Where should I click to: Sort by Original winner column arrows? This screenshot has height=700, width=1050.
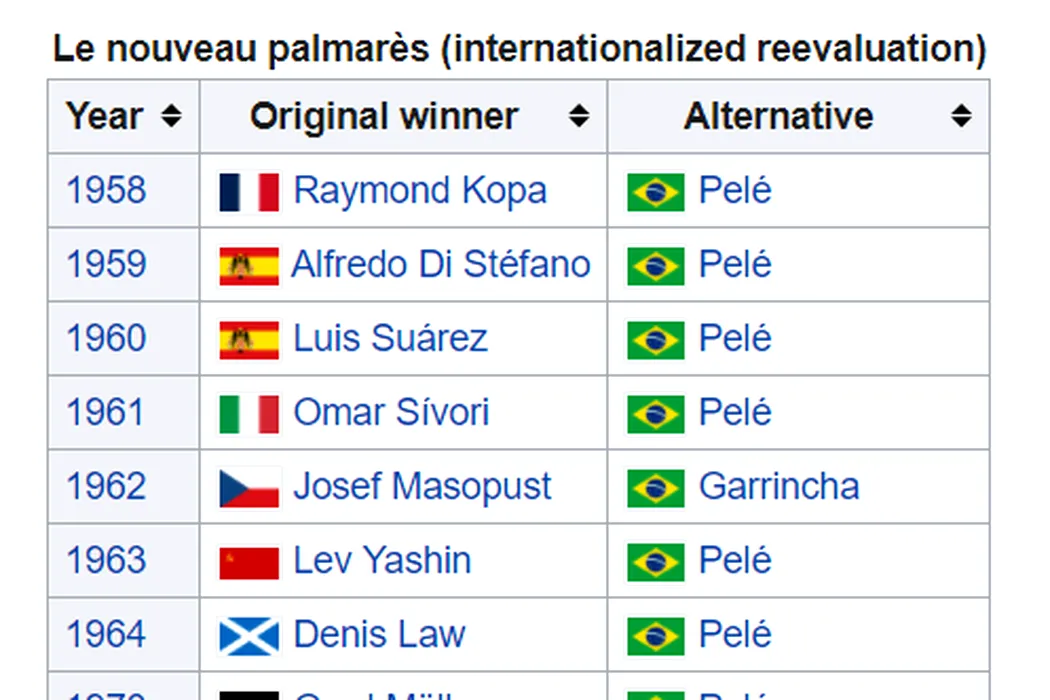(x=579, y=116)
